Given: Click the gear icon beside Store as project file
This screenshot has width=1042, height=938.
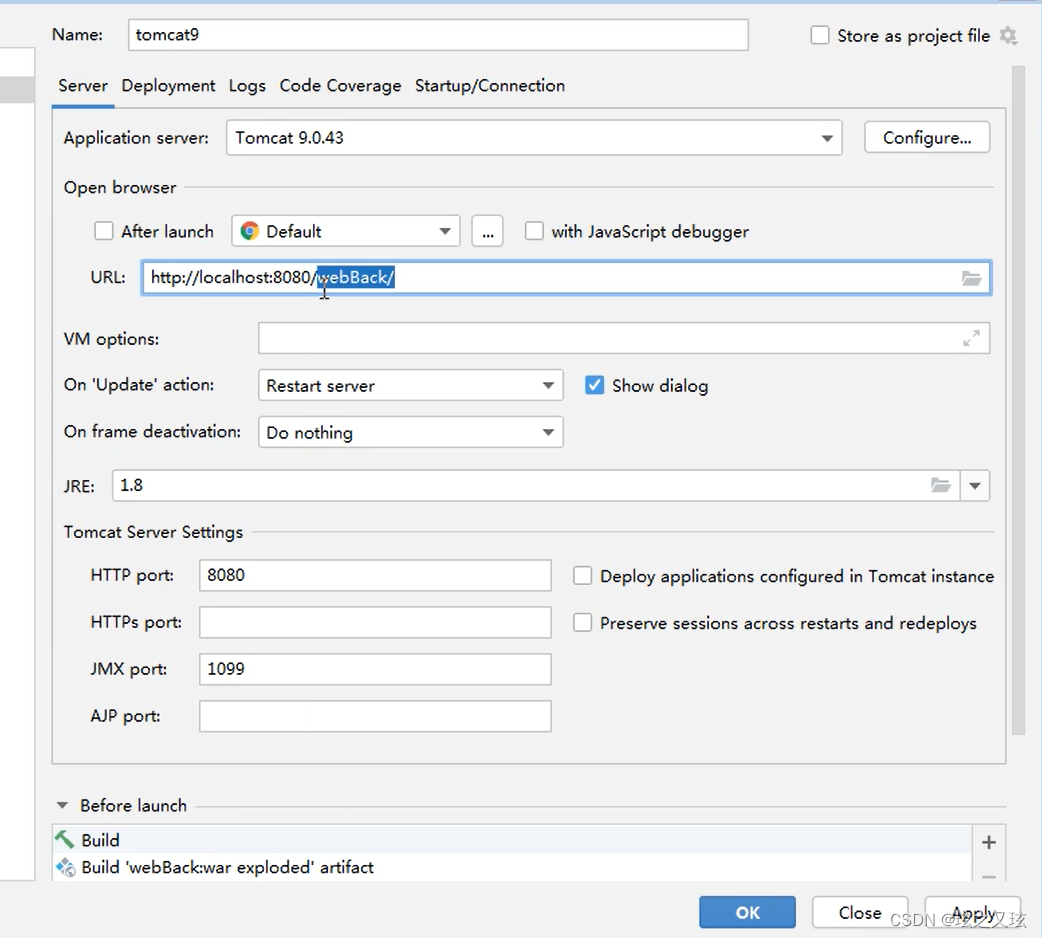Looking at the screenshot, I should click(1008, 36).
